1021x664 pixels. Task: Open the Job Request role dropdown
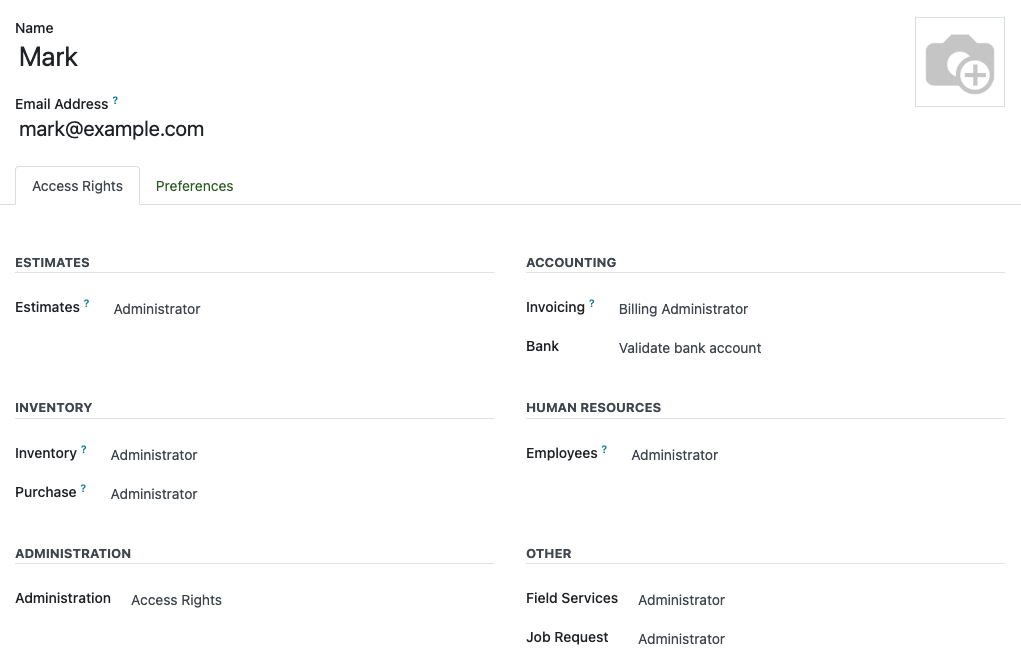click(818, 639)
